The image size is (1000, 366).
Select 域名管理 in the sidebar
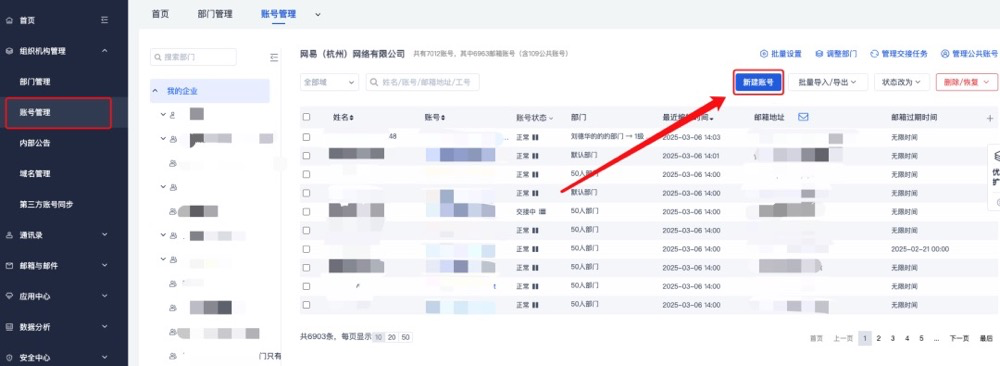coord(35,173)
